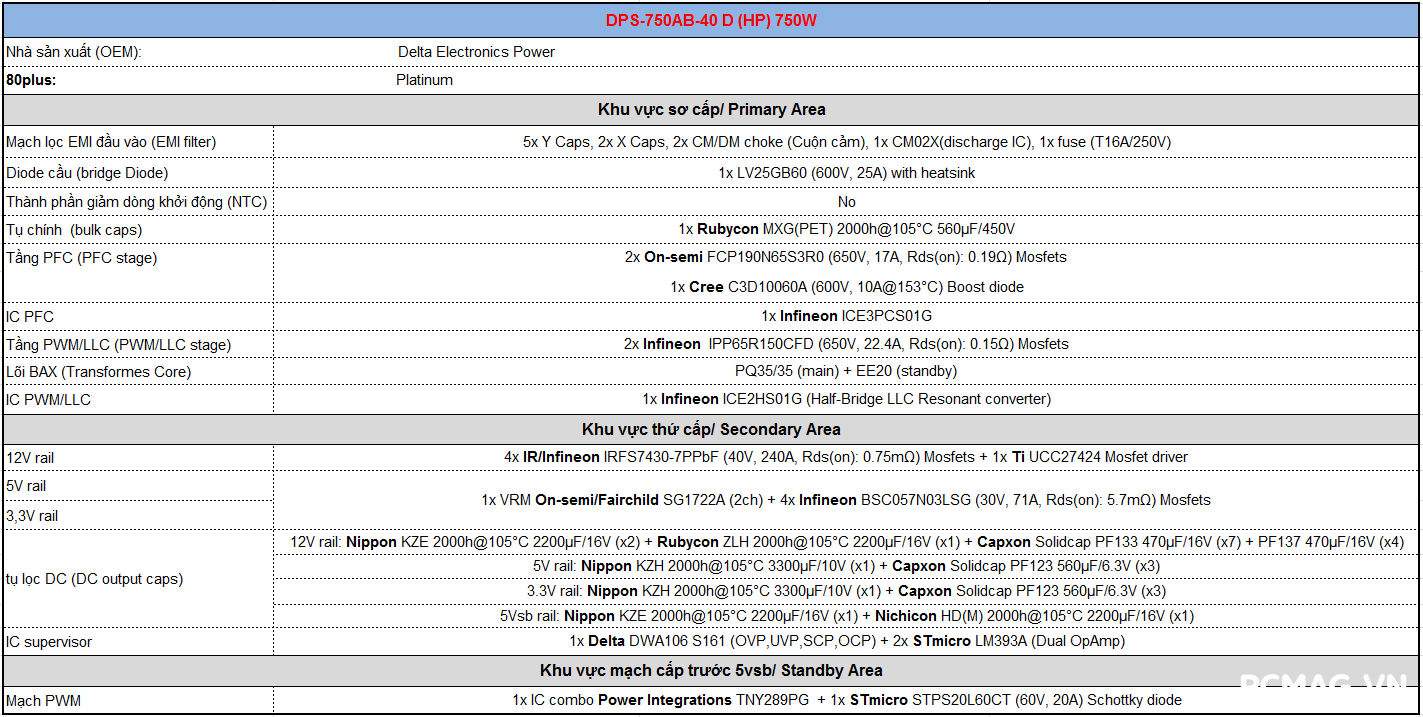
Task: Click the ICE2HS01G LLC resonant converter cell
Action: coord(846,399)
